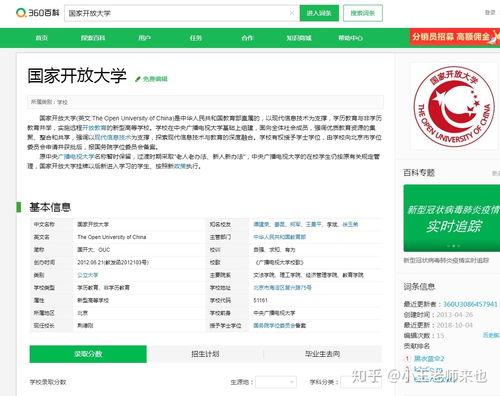Click the 中华人民共和国教育部 link

279,237
